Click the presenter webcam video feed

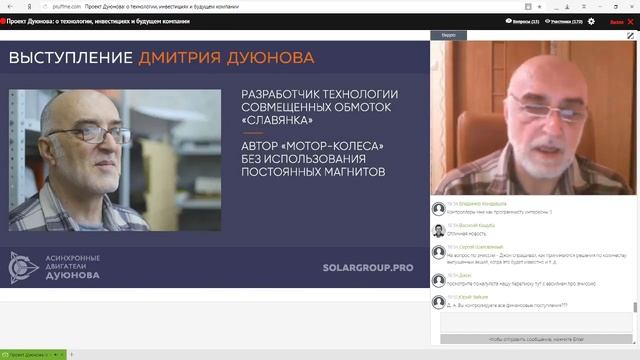(x=533, y=118)
